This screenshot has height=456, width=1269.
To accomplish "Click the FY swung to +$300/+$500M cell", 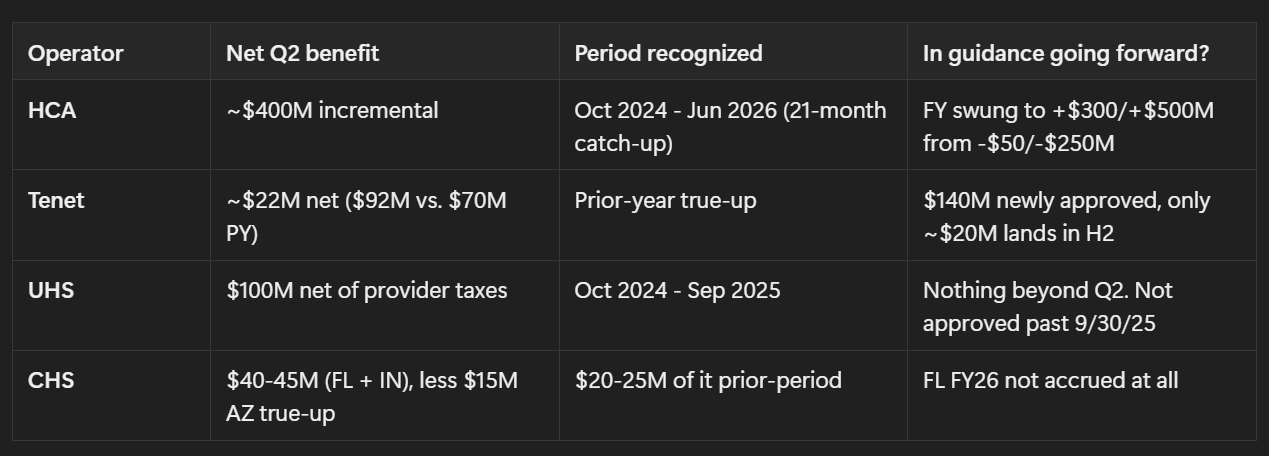I will coord(1081,125).
